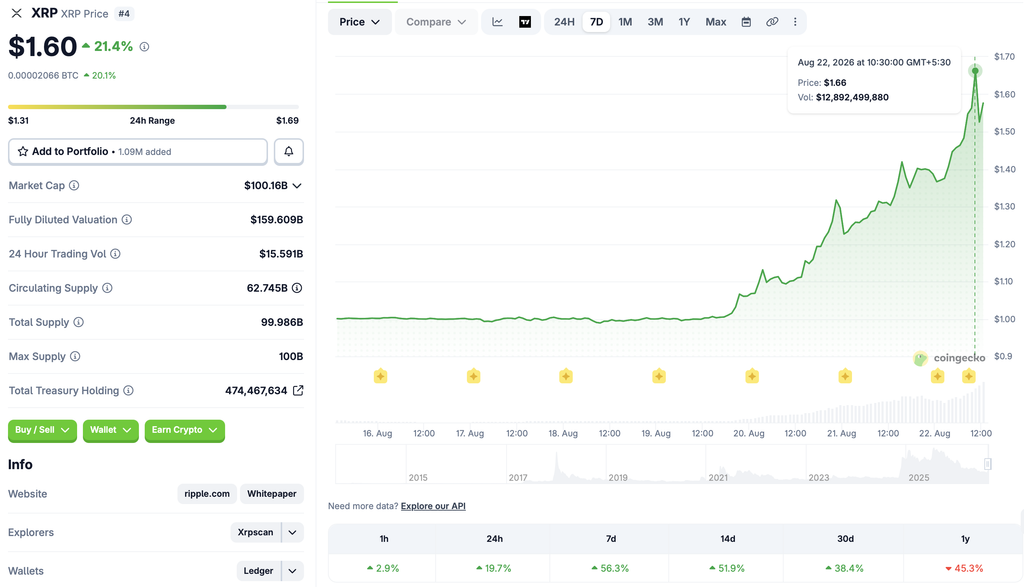Open info icon beside 62.745B supply value

tap(297, 288)
